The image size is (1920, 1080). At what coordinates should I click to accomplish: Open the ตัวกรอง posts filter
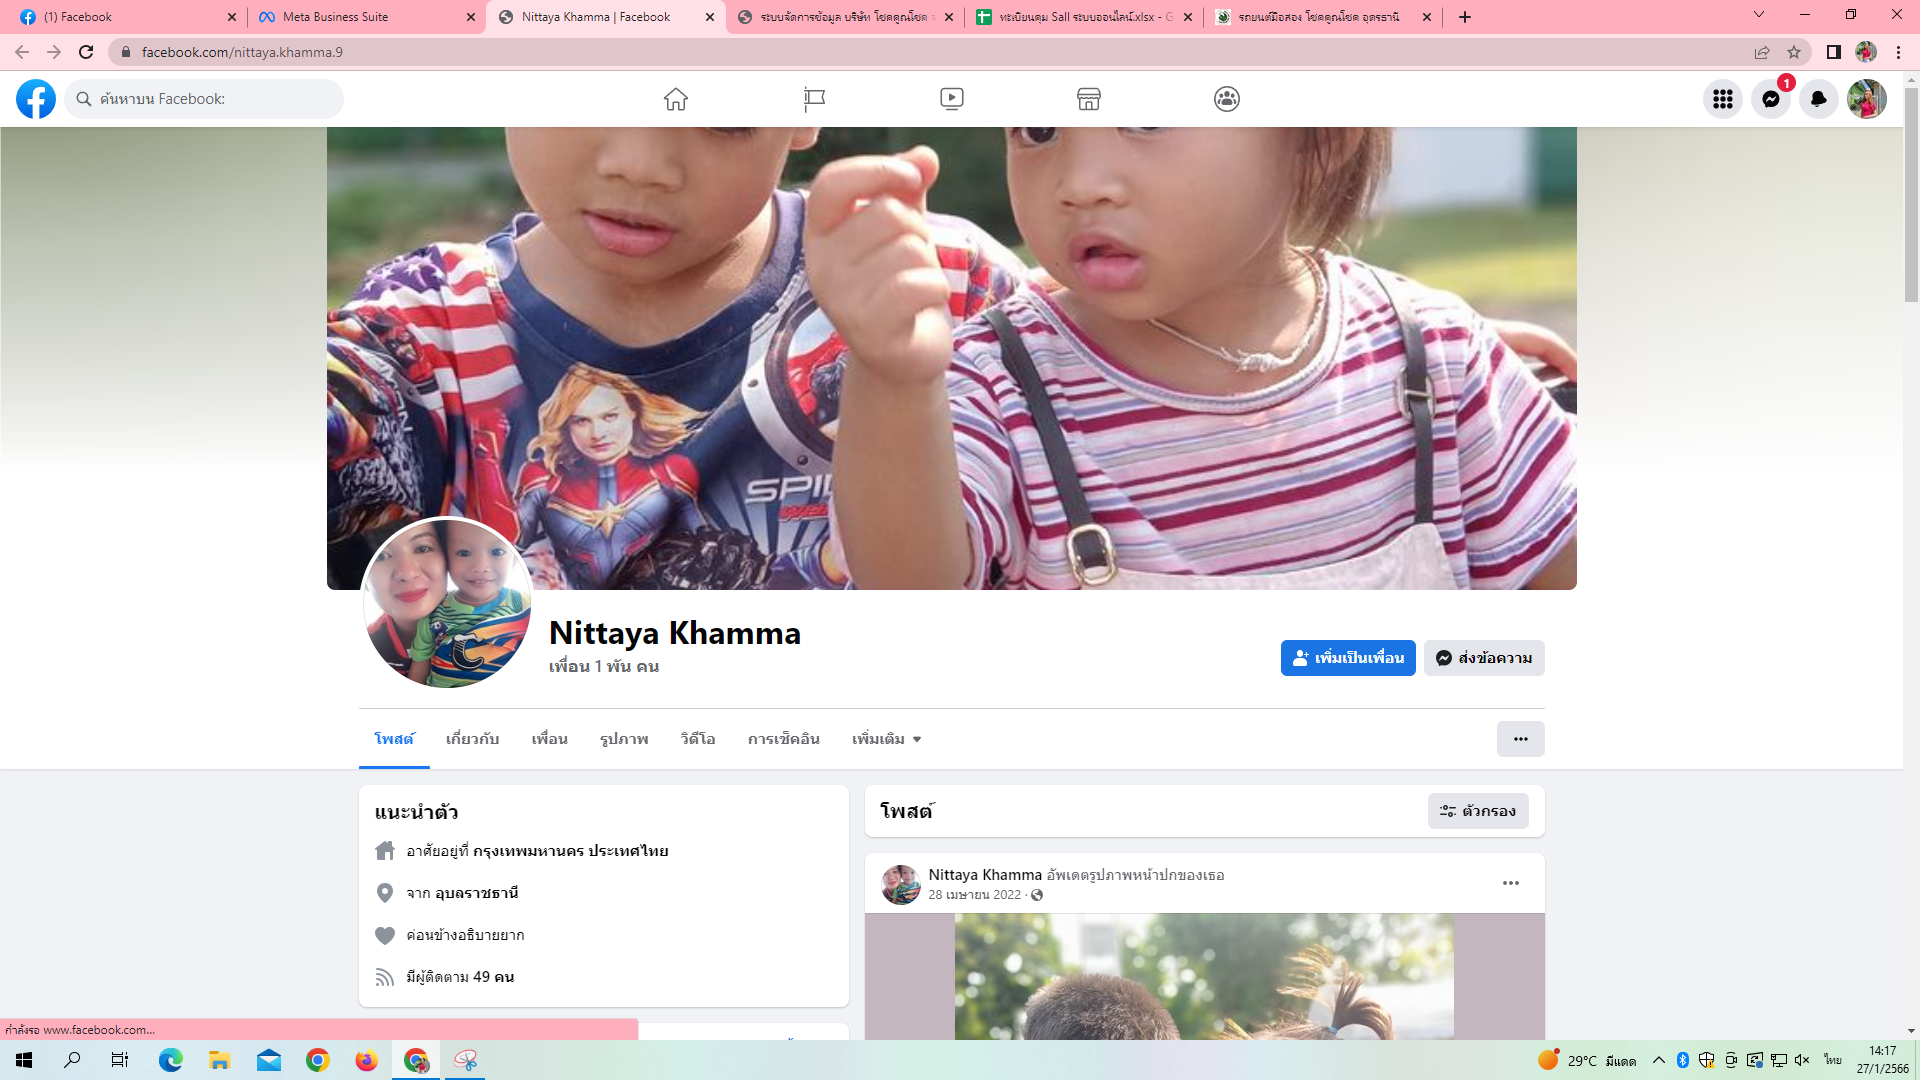pos(1478,811)
